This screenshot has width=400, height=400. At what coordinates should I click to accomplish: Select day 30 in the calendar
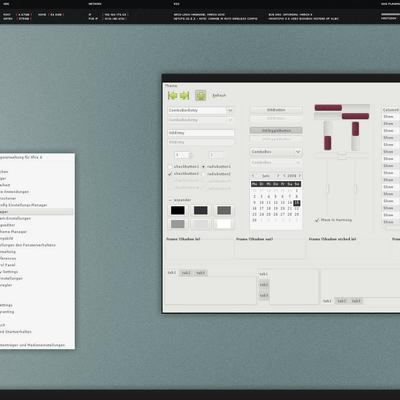254,220
